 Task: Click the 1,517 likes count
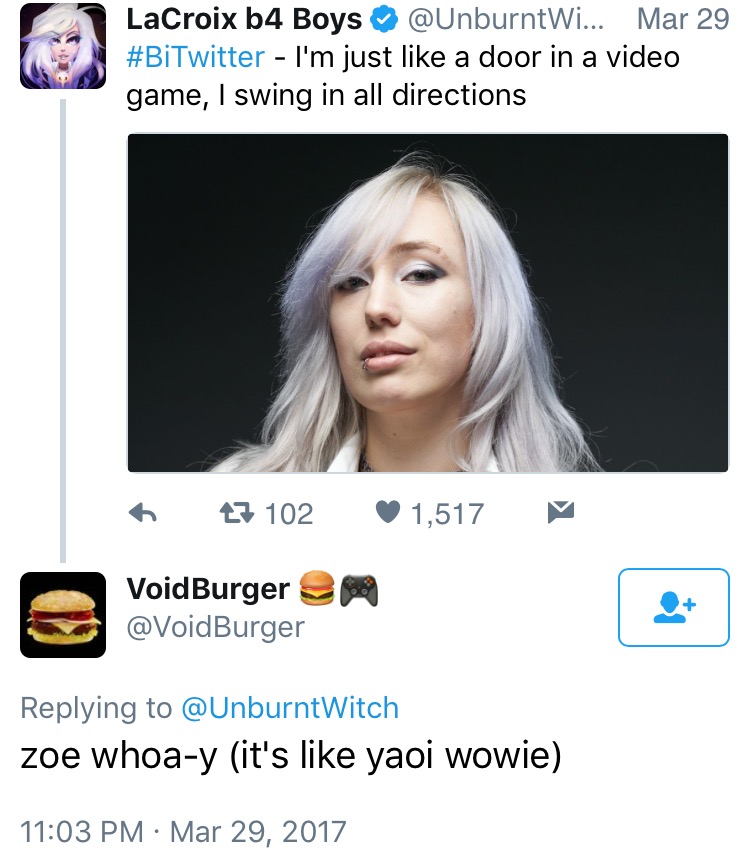point(447,513)
